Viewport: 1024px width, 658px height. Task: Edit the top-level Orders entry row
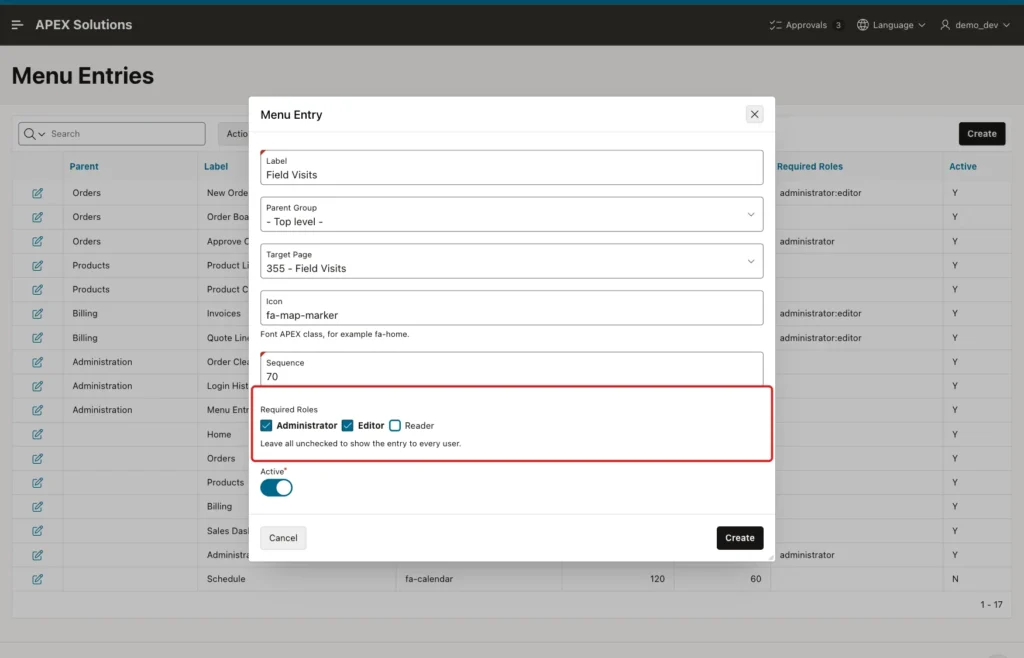[37, 459]
